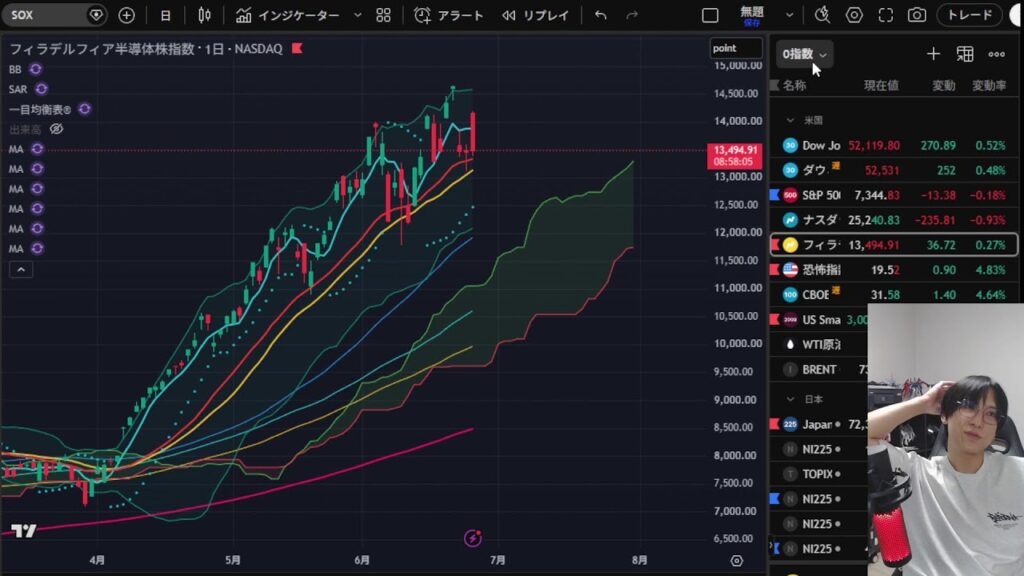Open 一目均衡表 indicator settings icon
This screenshot has height=576, width=1024.
point(84,109)
